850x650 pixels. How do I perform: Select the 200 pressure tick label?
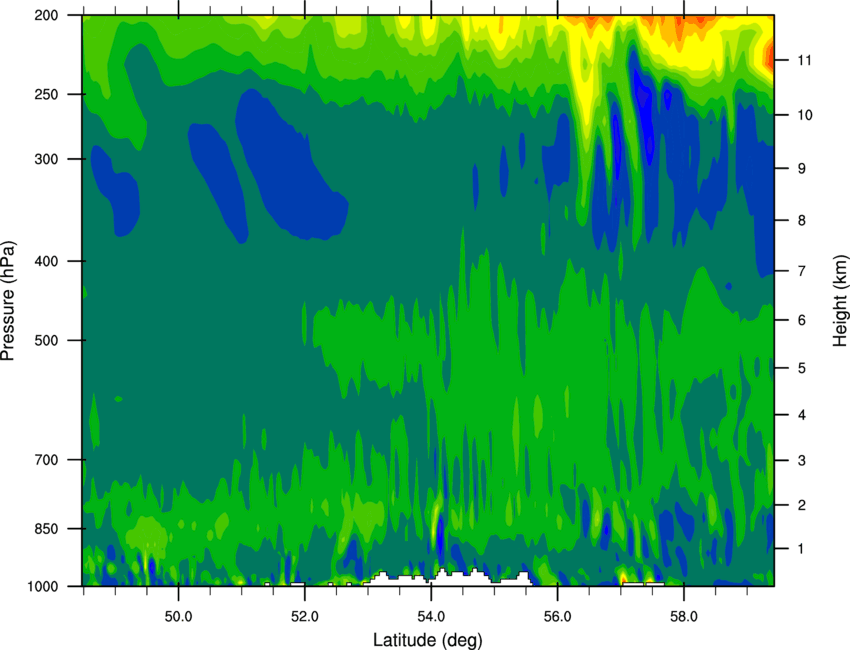click(x=46, y=15)
